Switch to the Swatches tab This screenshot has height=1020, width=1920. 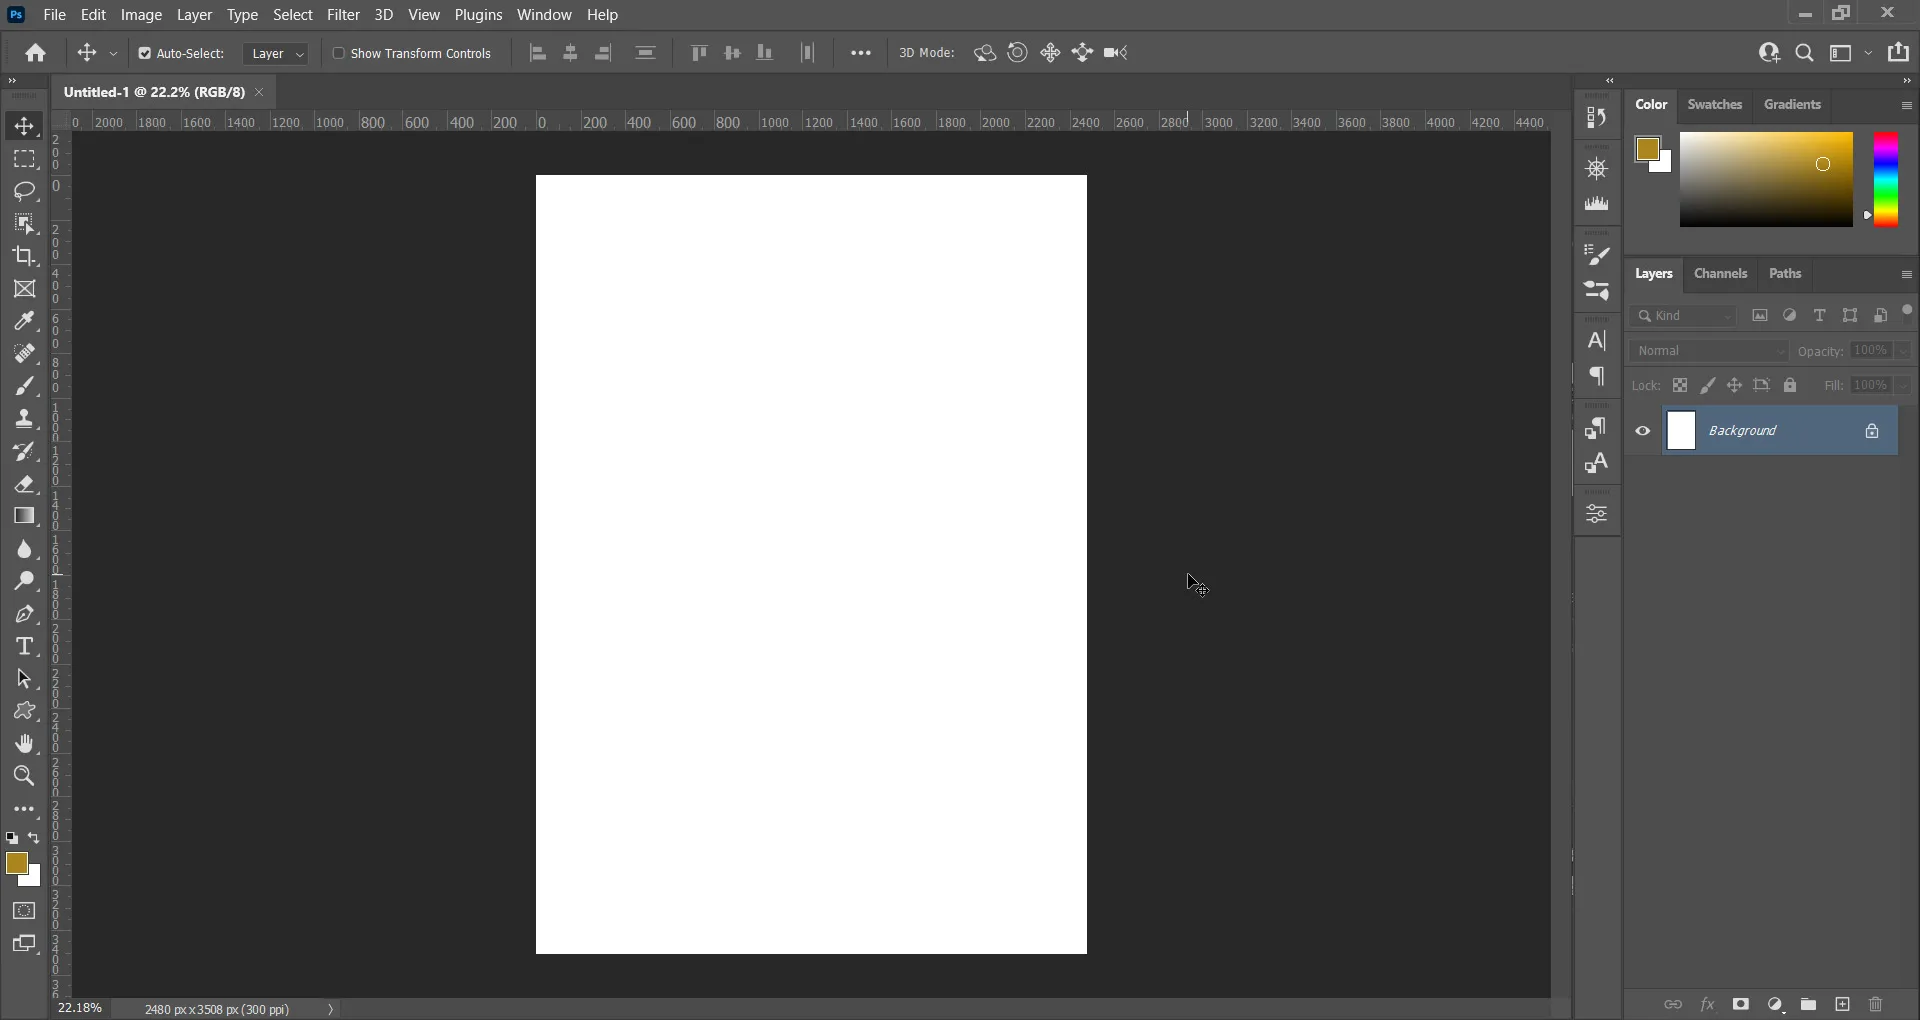(x=1714, y=105)
